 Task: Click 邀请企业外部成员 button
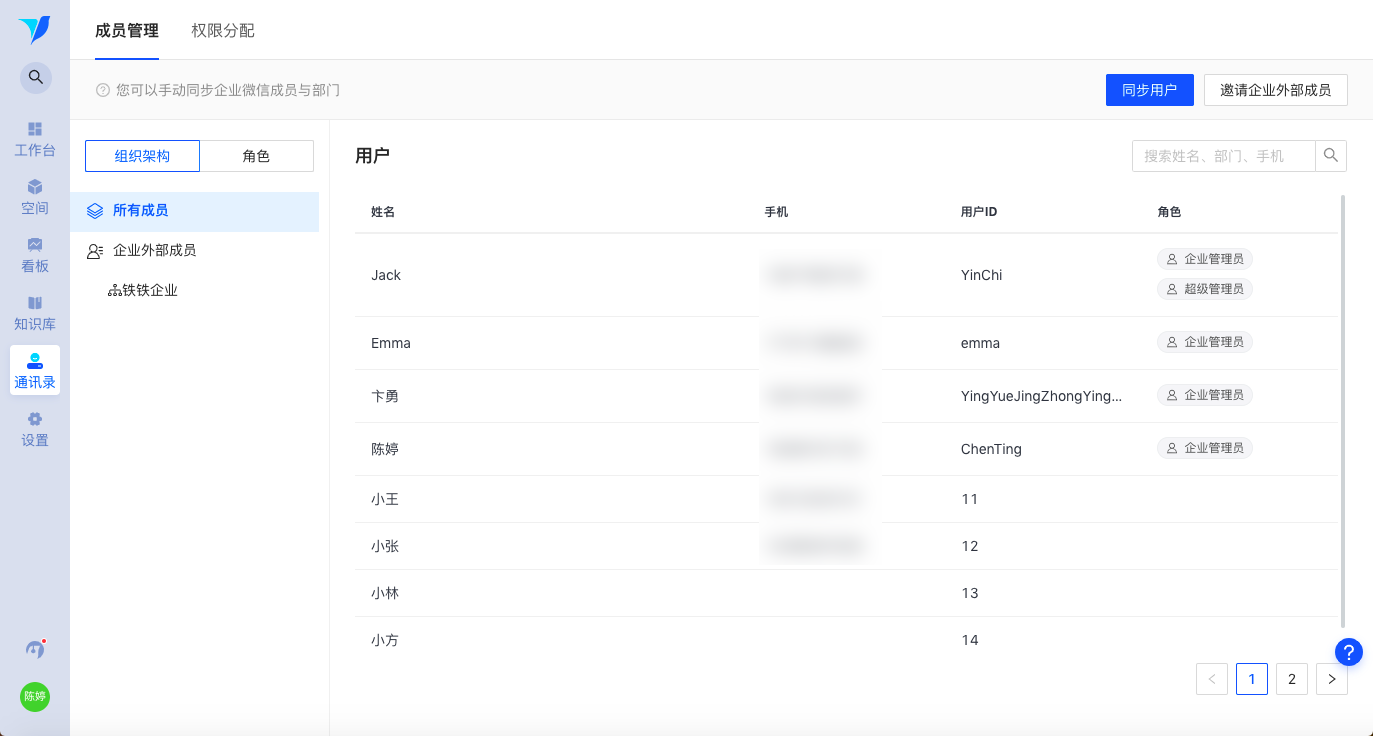click(1275, 90)
